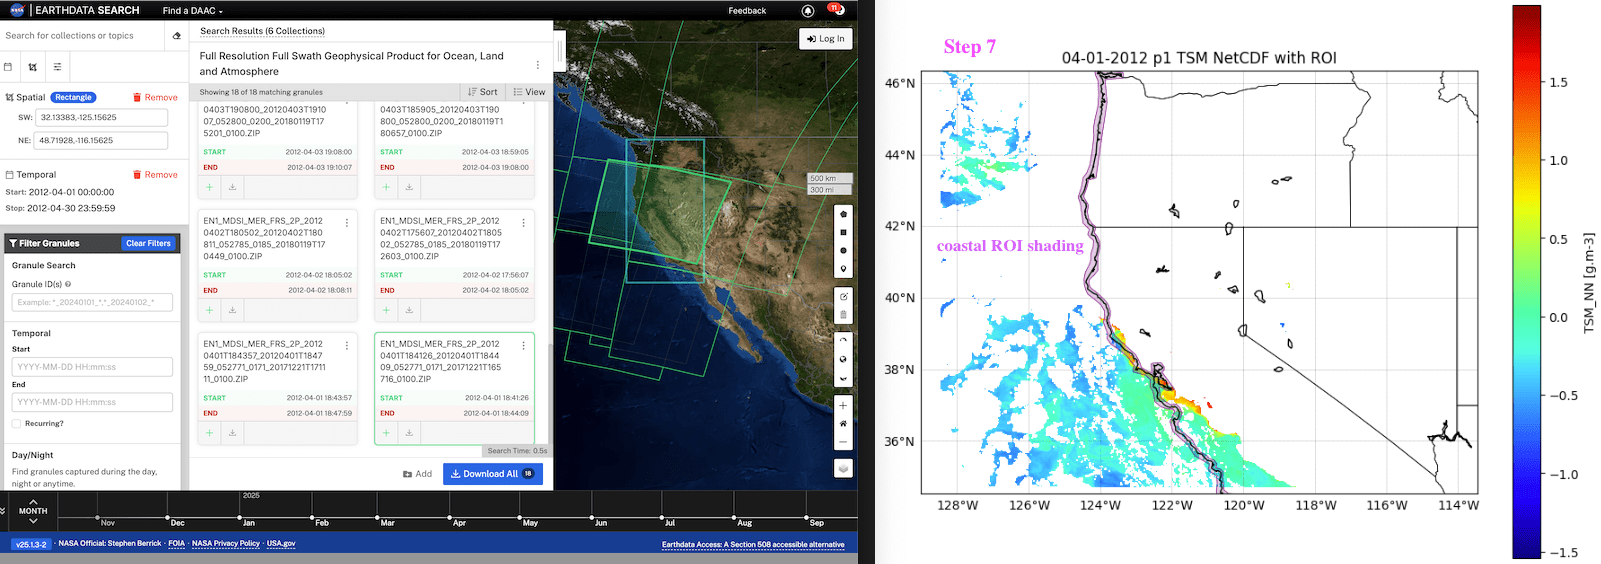Viewport: 1601px width, 564px height.
Task: Open options menu for granule 20120402T175607
Action: (x=523, y=223)
